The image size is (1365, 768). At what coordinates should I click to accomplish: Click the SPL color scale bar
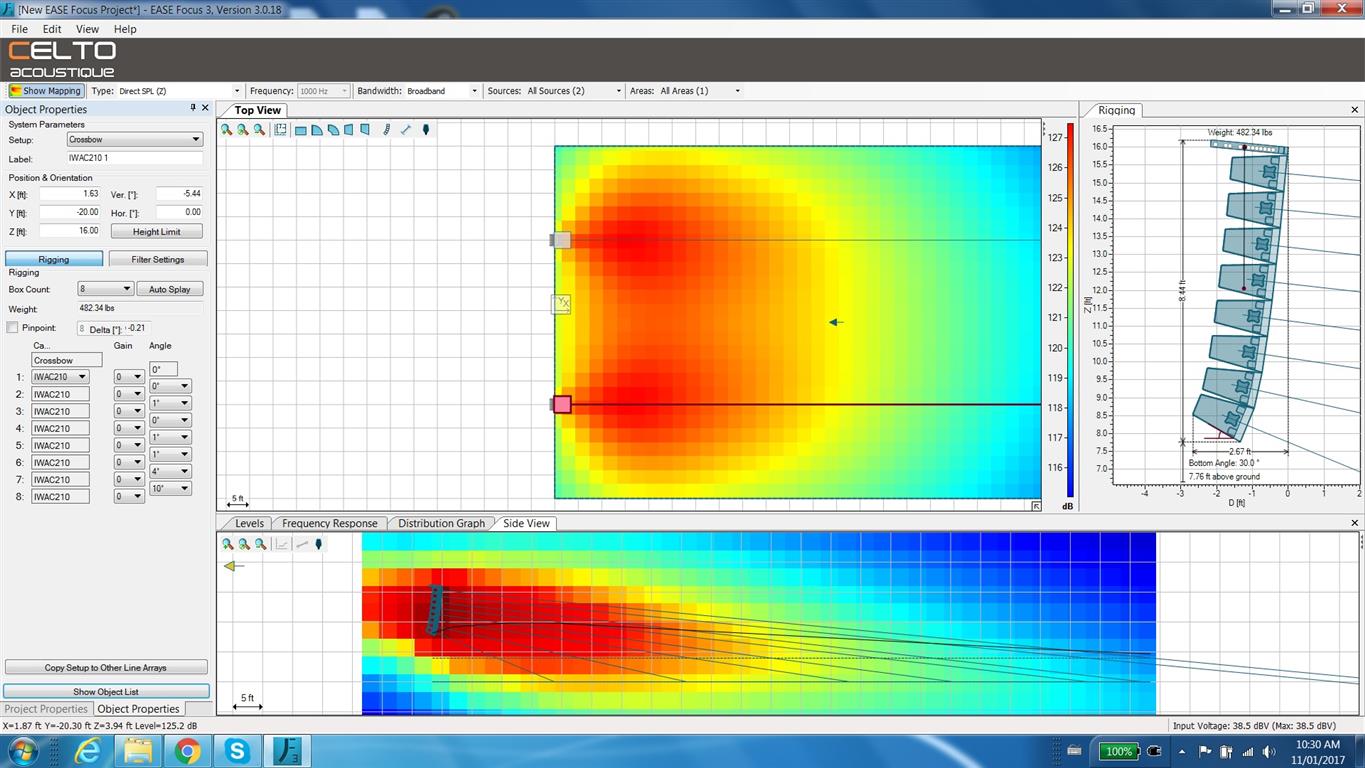click(1070, 310)
